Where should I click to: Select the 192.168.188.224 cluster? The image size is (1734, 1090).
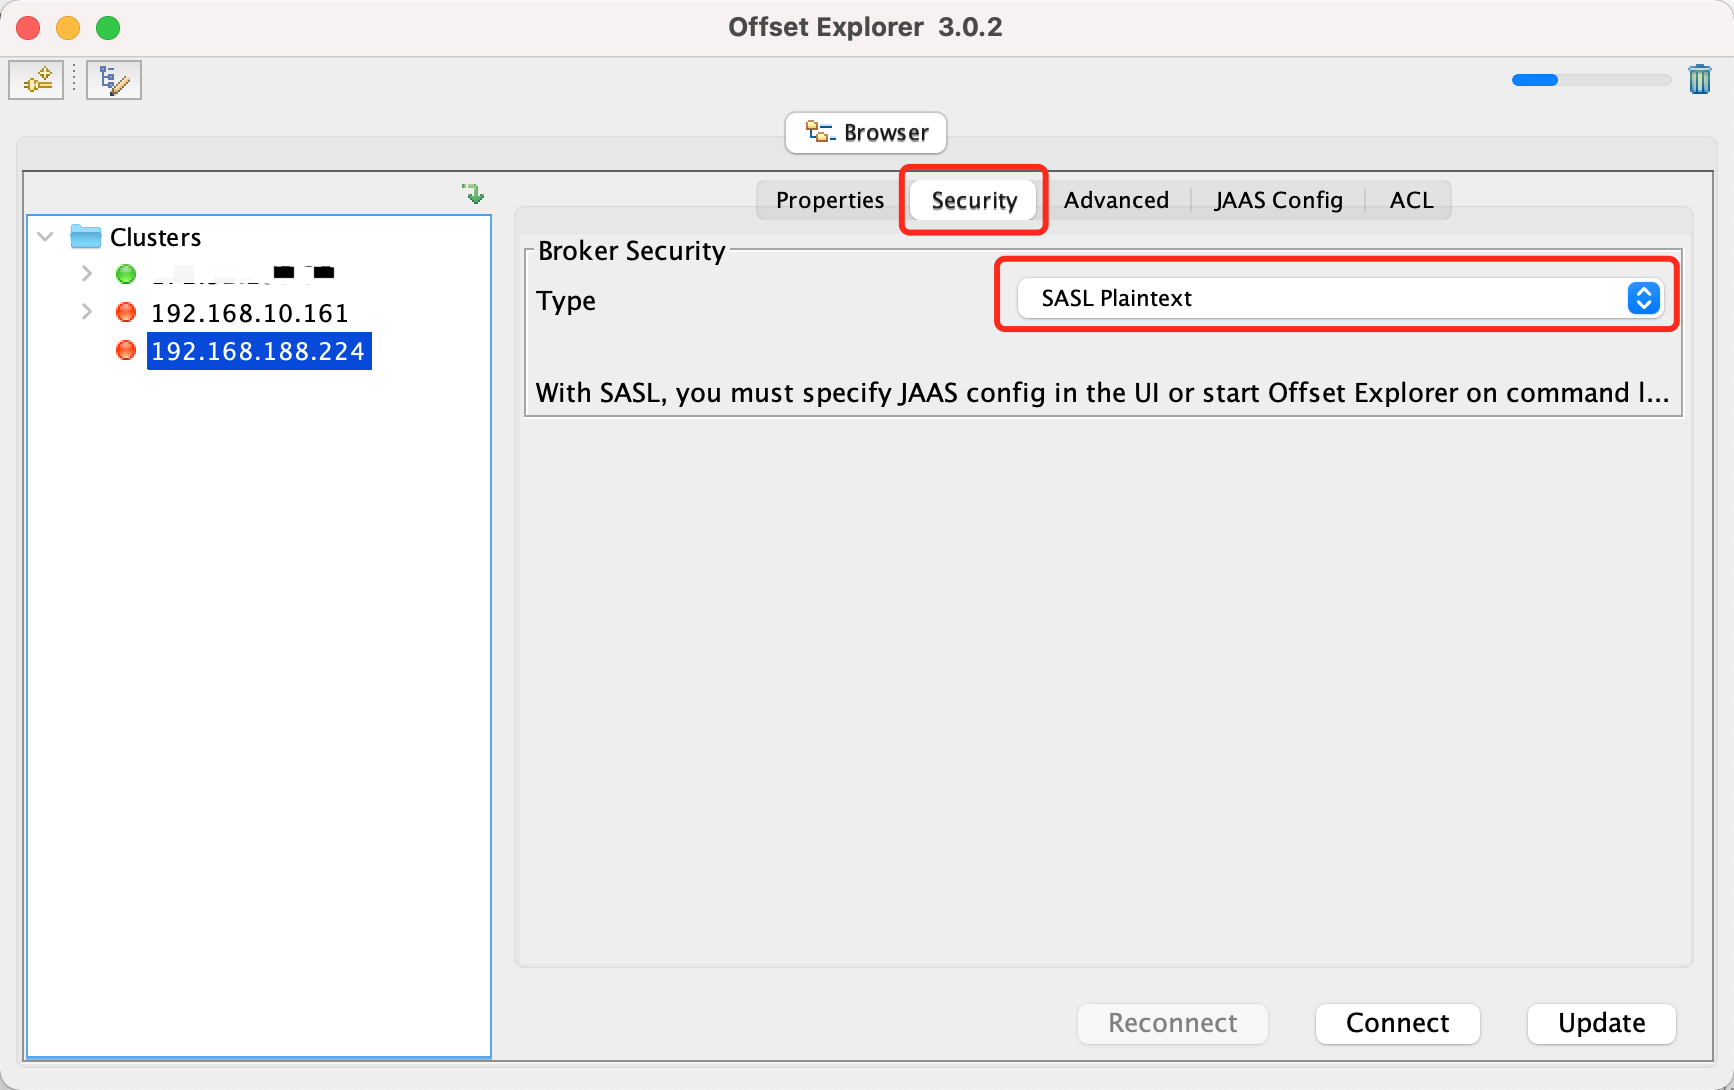point(259,351)
